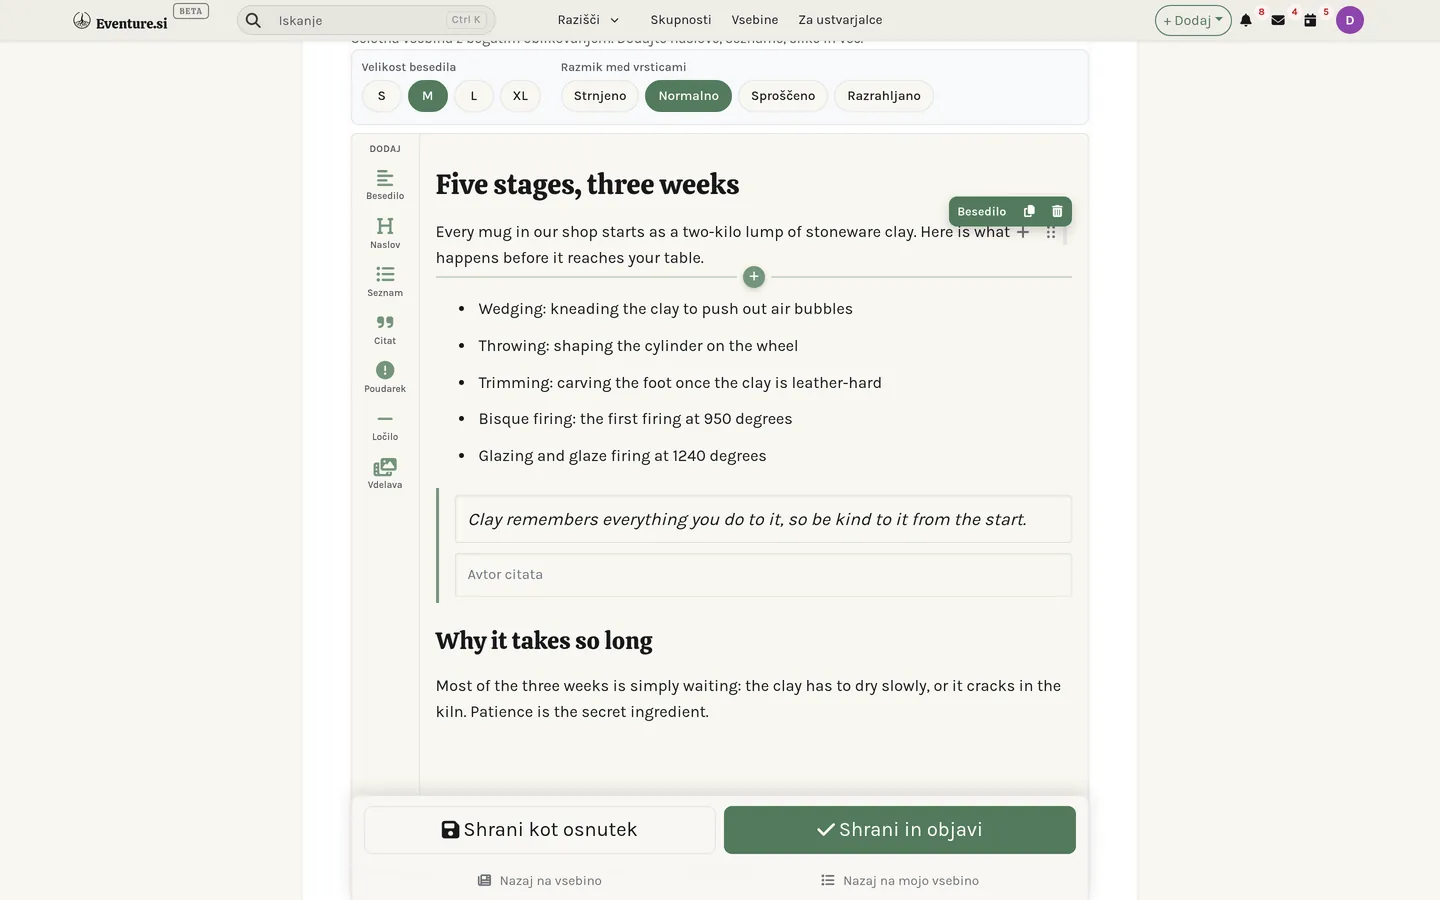Screen dimensions: 1440x900
Task: Insert a Ločilo divider block
Action: tap(385, 425)
